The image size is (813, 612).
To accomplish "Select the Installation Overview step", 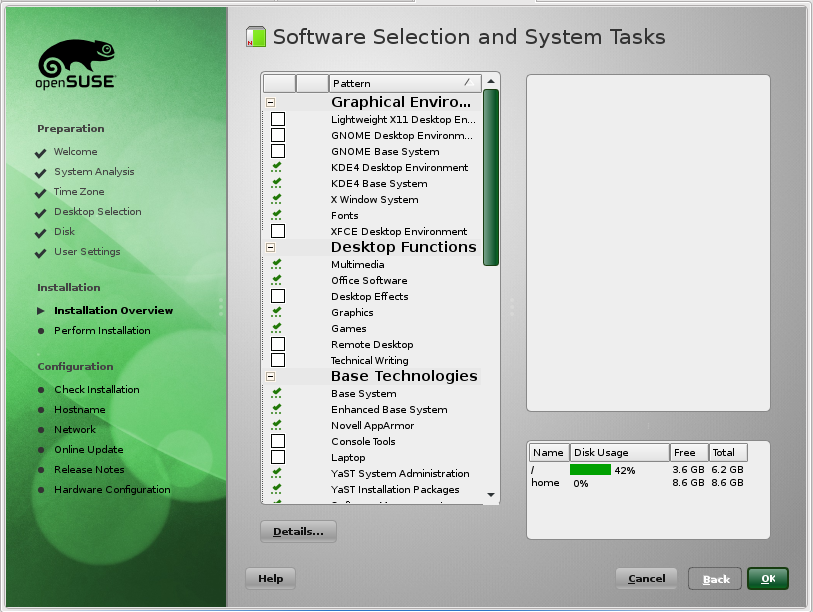I will tap(114, 310).
